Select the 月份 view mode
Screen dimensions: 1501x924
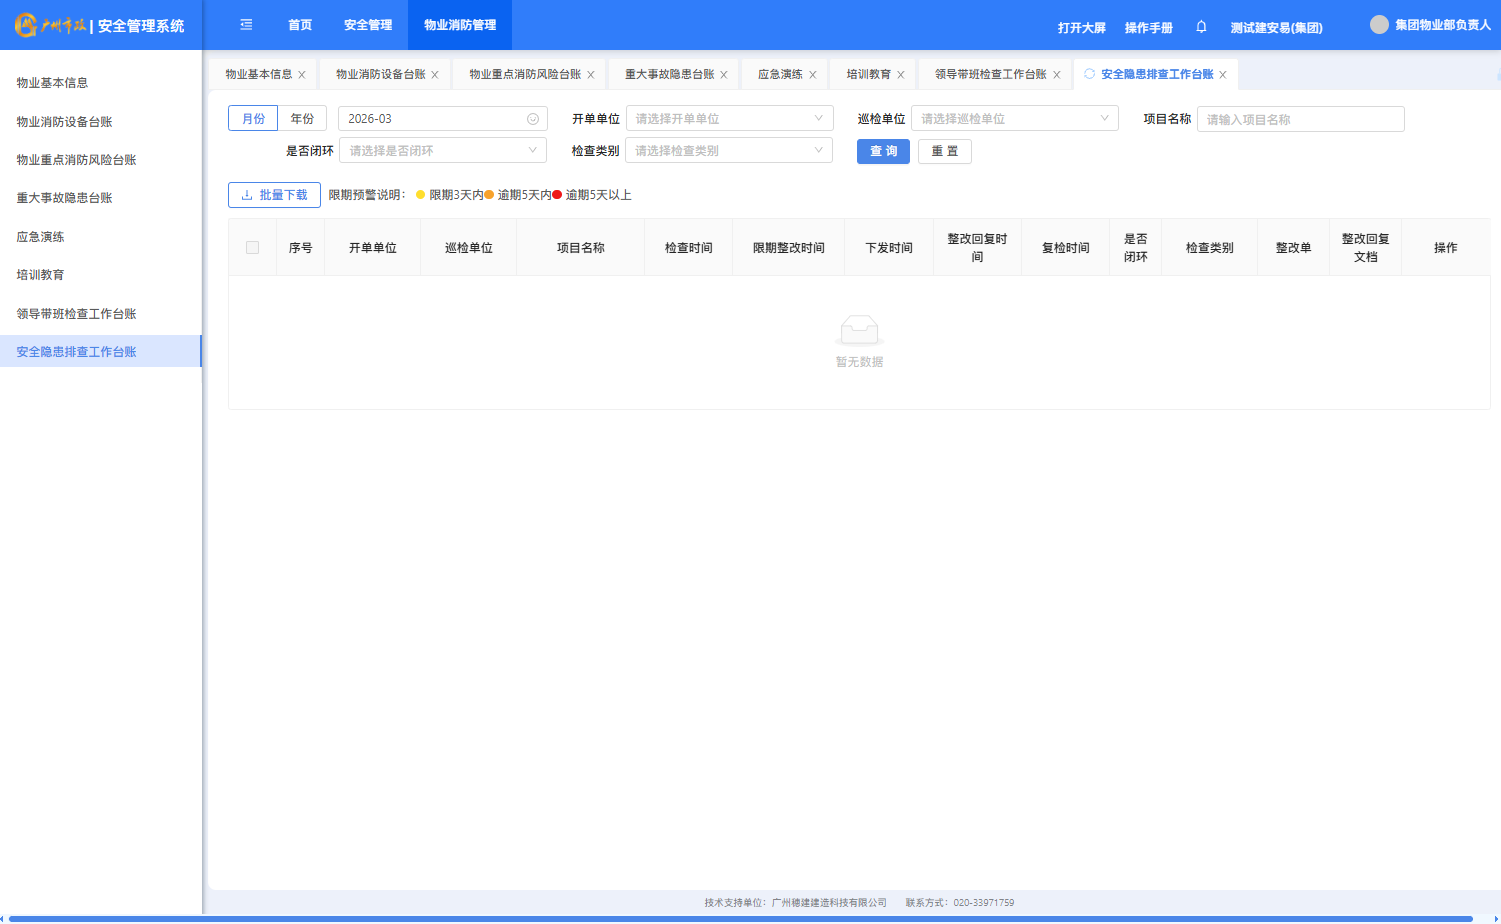click(x=253, y=119)
